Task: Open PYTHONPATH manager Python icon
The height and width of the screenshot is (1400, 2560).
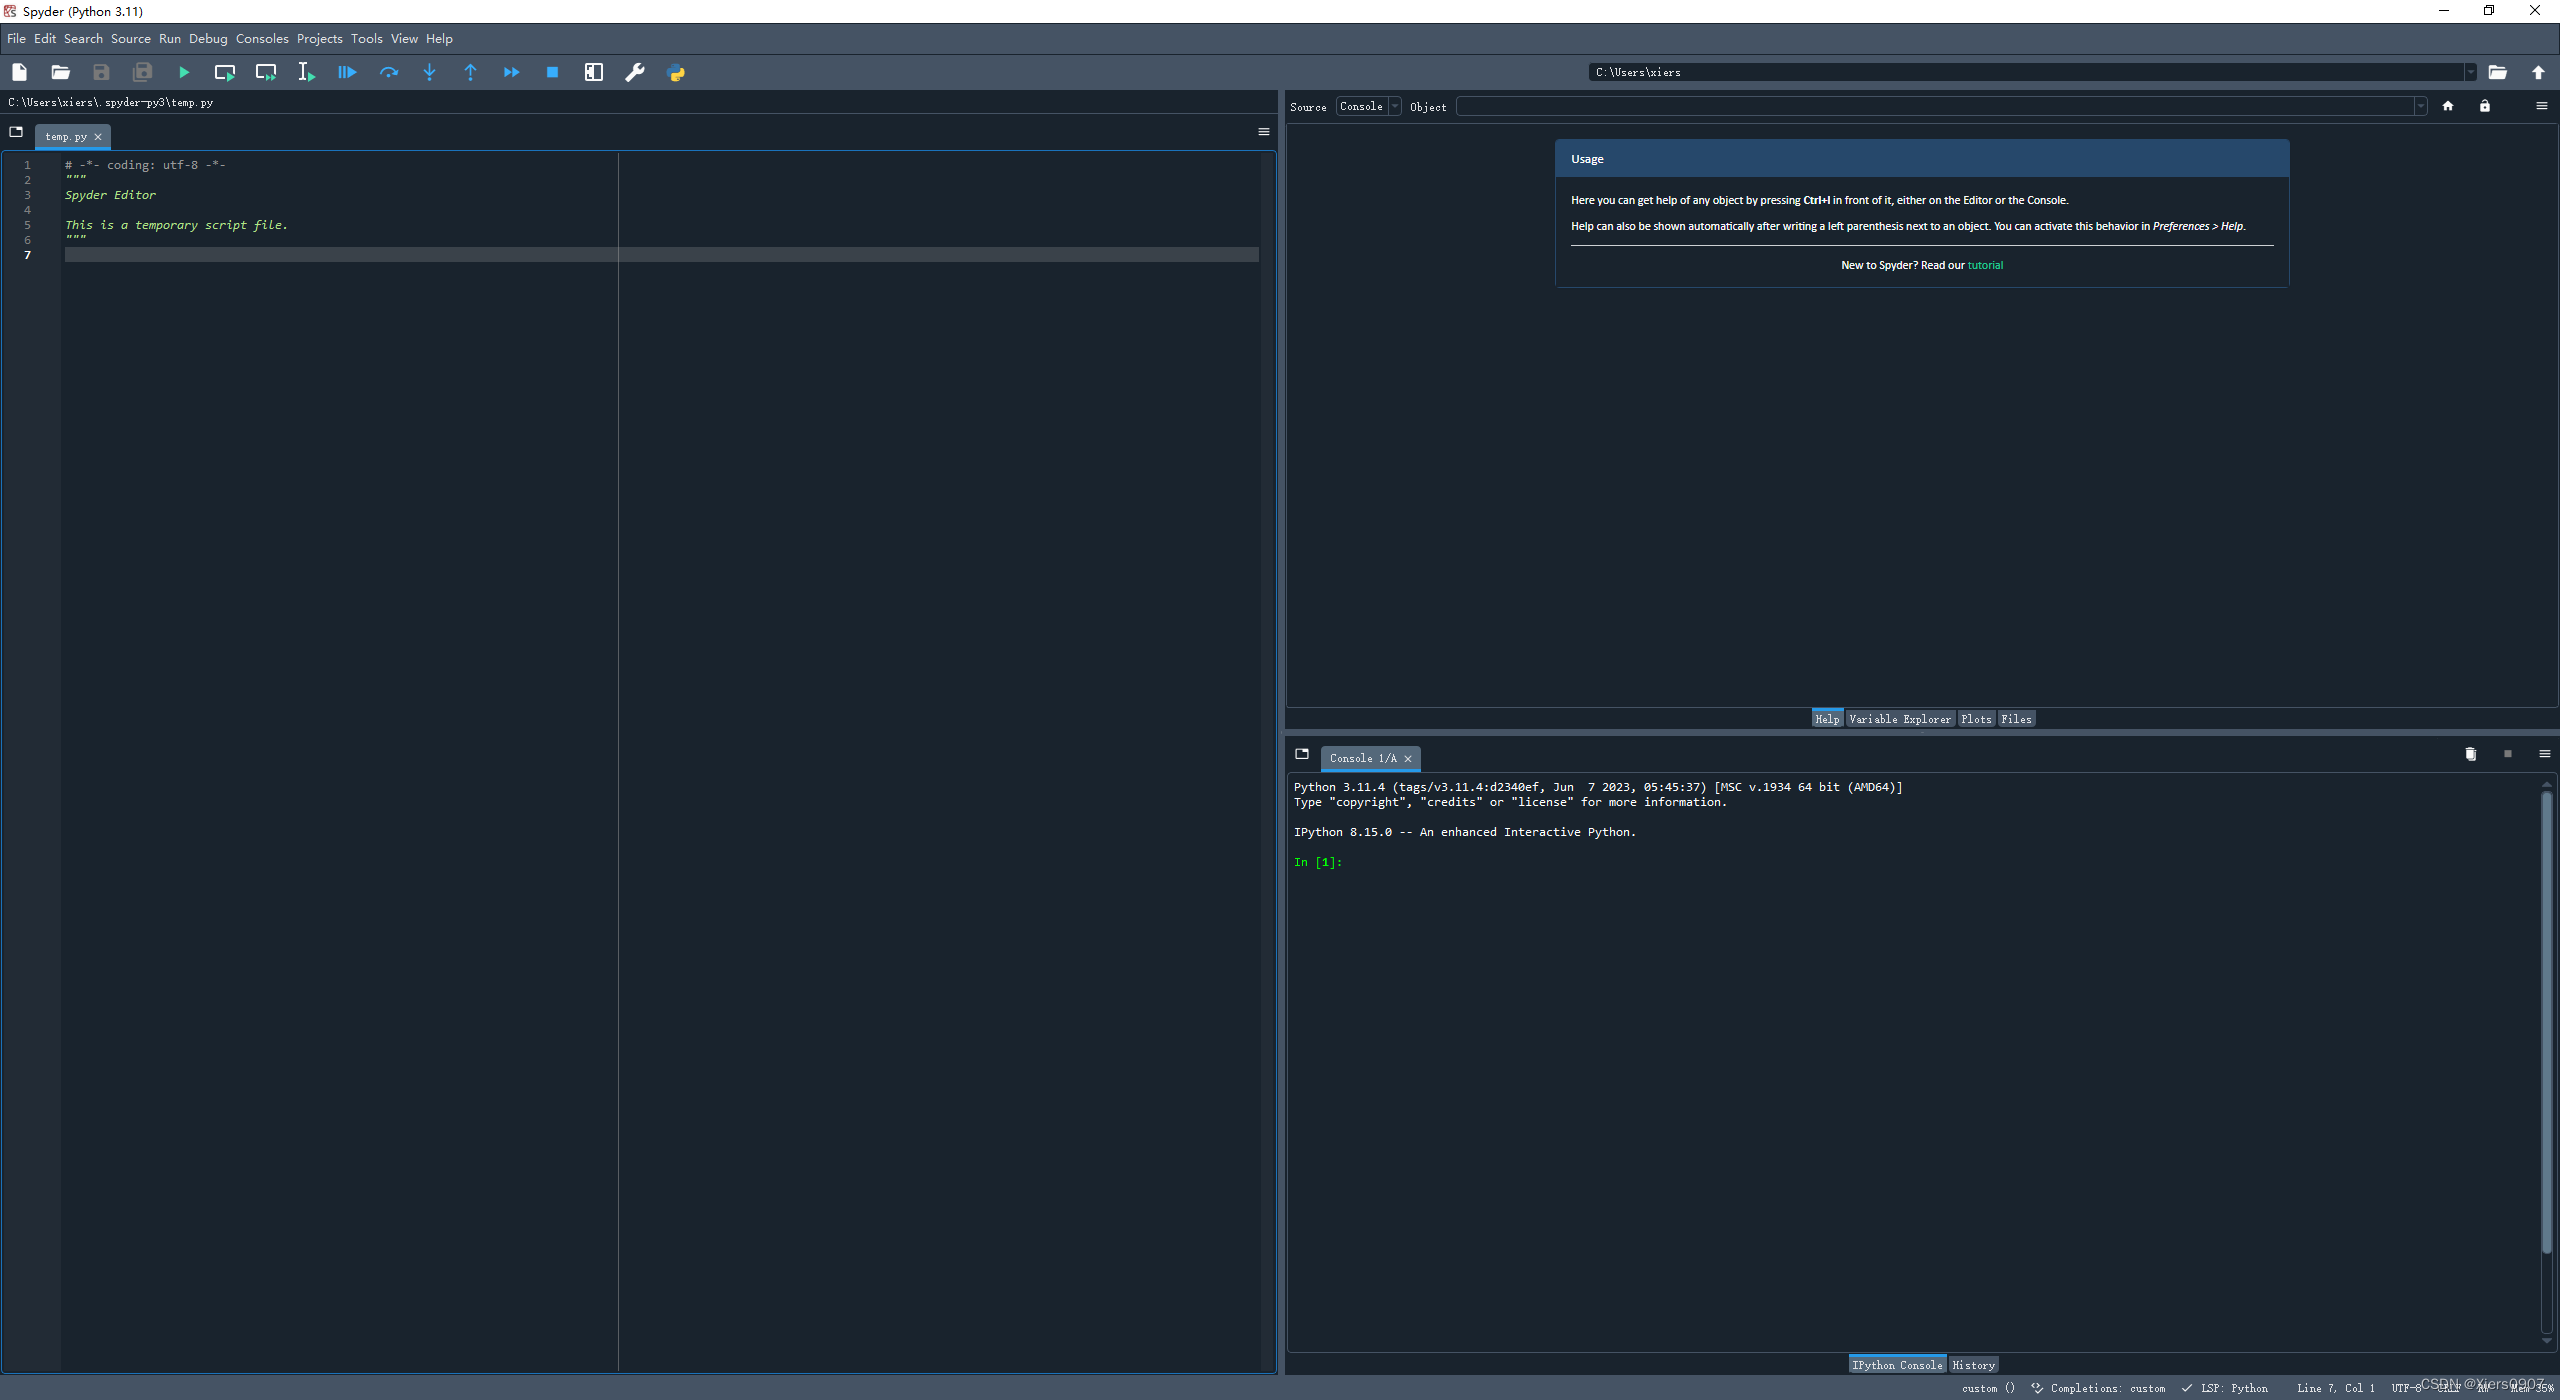Action: (x=676, y=72)
